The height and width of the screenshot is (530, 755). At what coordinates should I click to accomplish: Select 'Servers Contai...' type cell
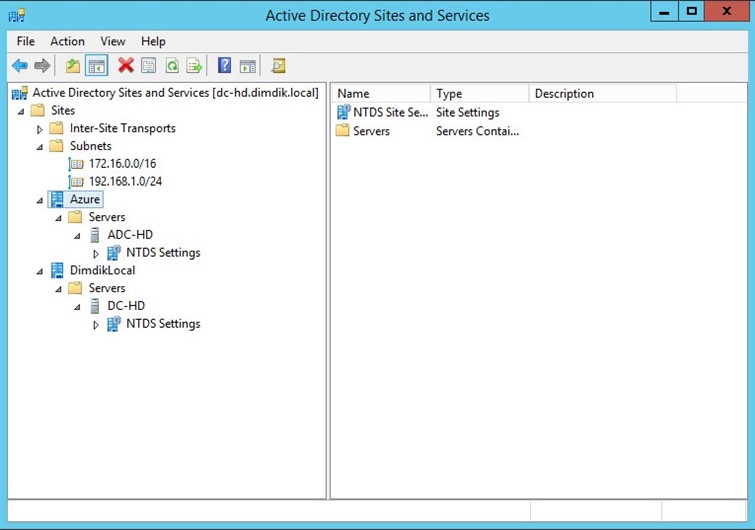477,131
